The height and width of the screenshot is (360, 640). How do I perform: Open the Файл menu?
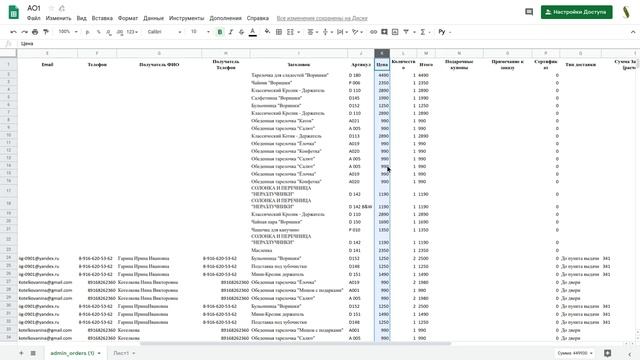click(x=33, y=18)
